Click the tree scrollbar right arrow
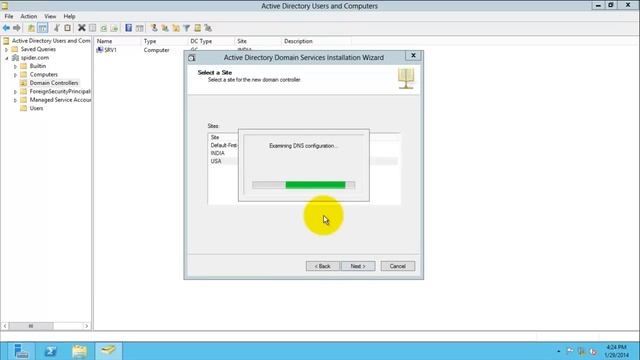 tap(87, 326)
